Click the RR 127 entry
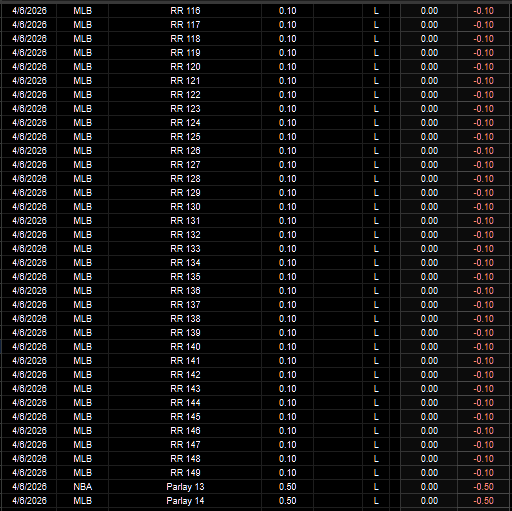Screen dimensions: 512x511 point(185,165)
